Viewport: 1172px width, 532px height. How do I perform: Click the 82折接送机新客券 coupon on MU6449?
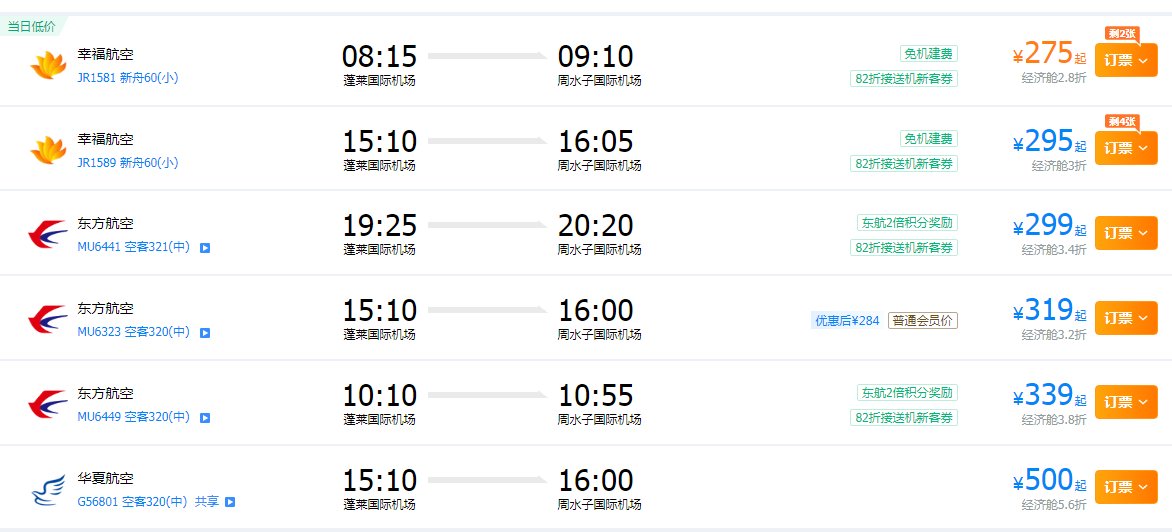click(904, 417)
